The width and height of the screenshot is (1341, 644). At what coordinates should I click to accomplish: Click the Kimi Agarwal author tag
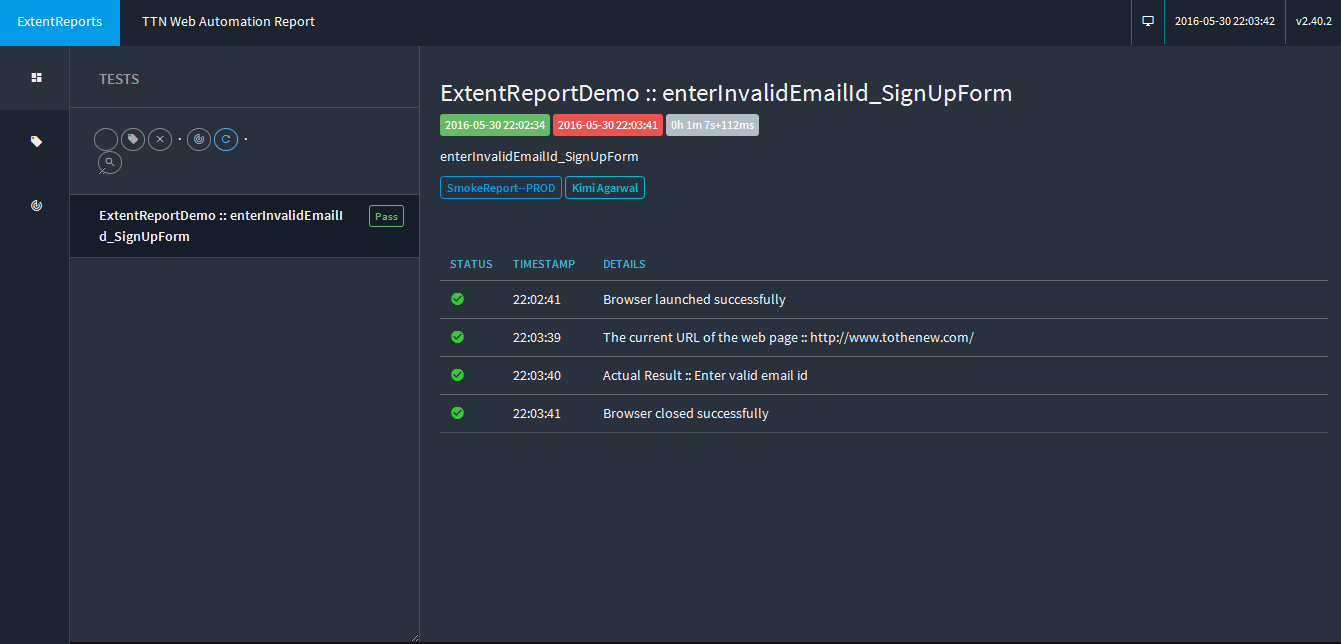(604, 188)
